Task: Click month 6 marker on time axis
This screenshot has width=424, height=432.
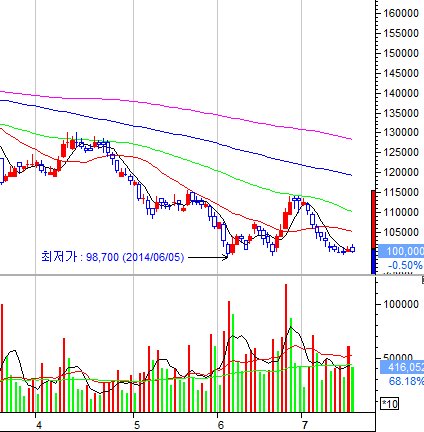Action: point(220,425)
